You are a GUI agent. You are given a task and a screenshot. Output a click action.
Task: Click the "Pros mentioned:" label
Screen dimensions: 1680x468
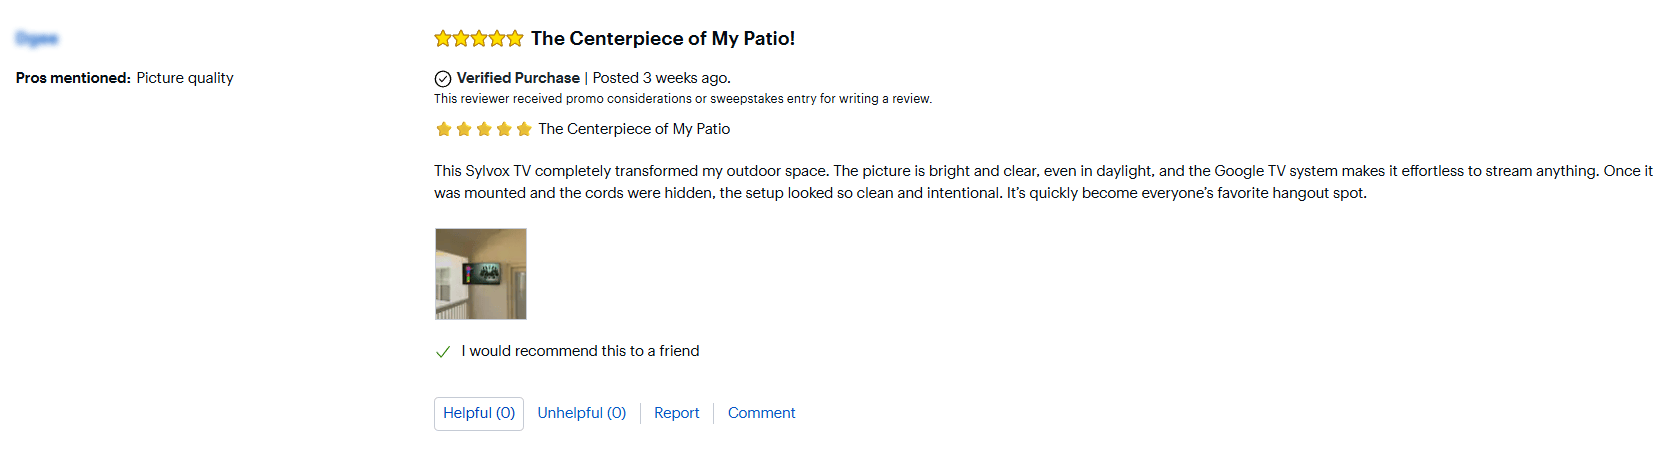coord(73,78)
